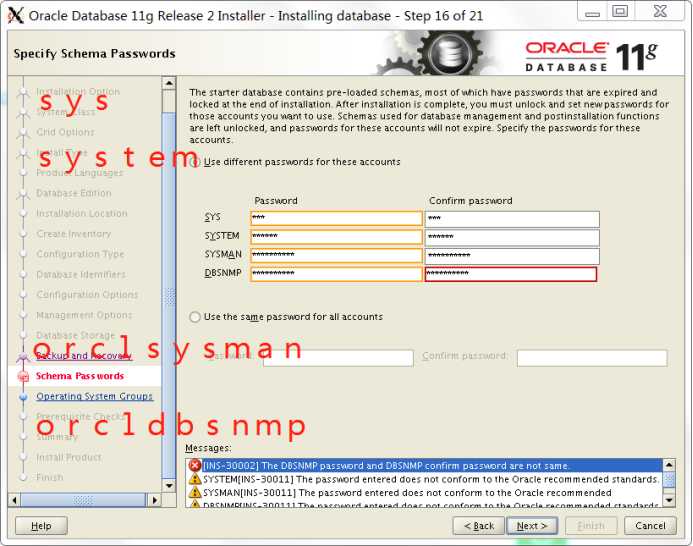Click the Configuration Type step
693x546 pixels.
(x=80, y=254)
